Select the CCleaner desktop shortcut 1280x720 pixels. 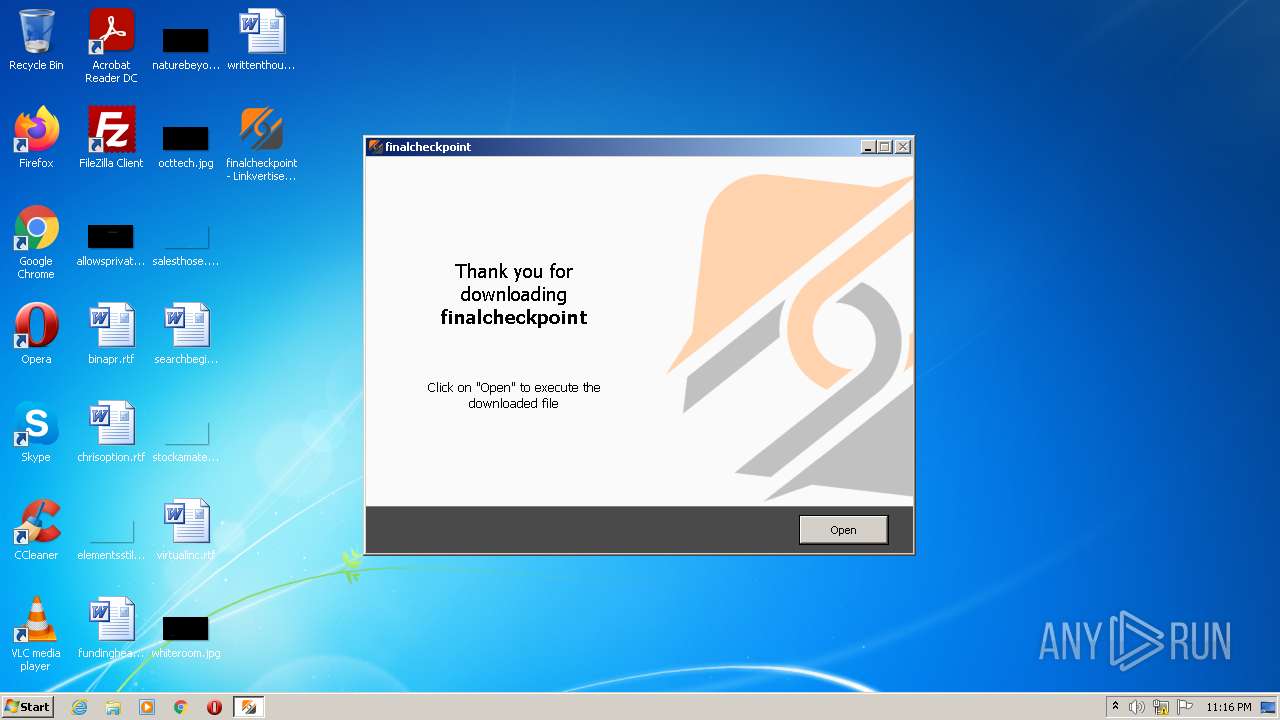pos(36,530)
